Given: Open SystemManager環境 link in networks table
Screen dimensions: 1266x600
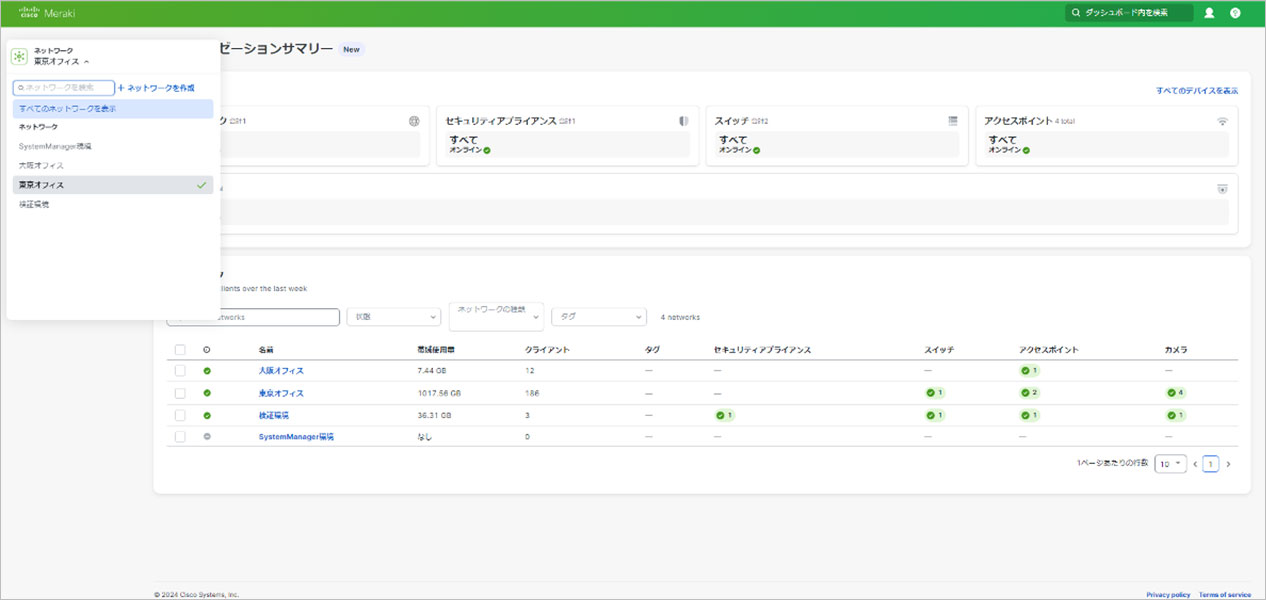Looking at the screenshot, I should (296, 437).
